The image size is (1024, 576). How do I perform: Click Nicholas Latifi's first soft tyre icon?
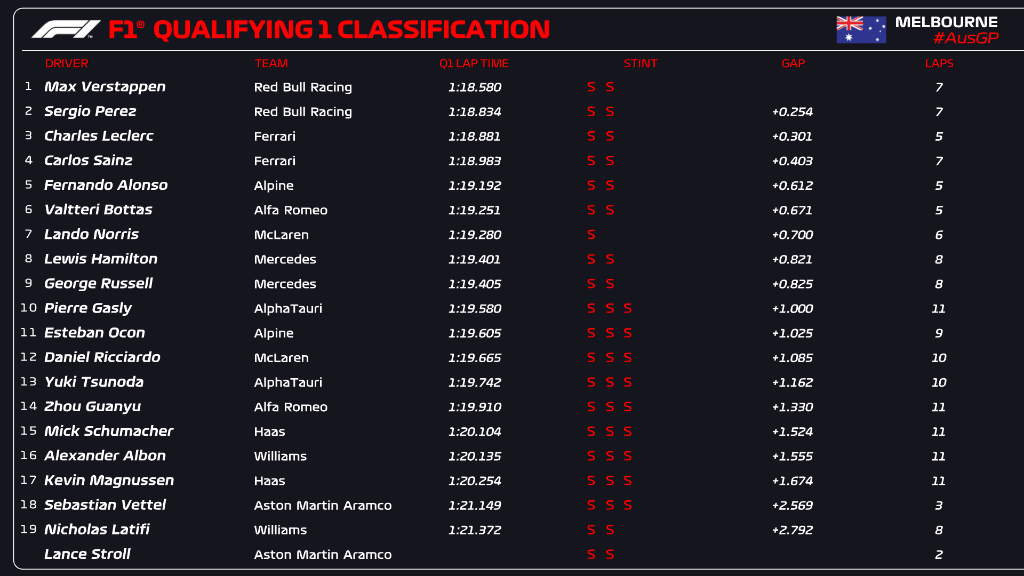591,530
